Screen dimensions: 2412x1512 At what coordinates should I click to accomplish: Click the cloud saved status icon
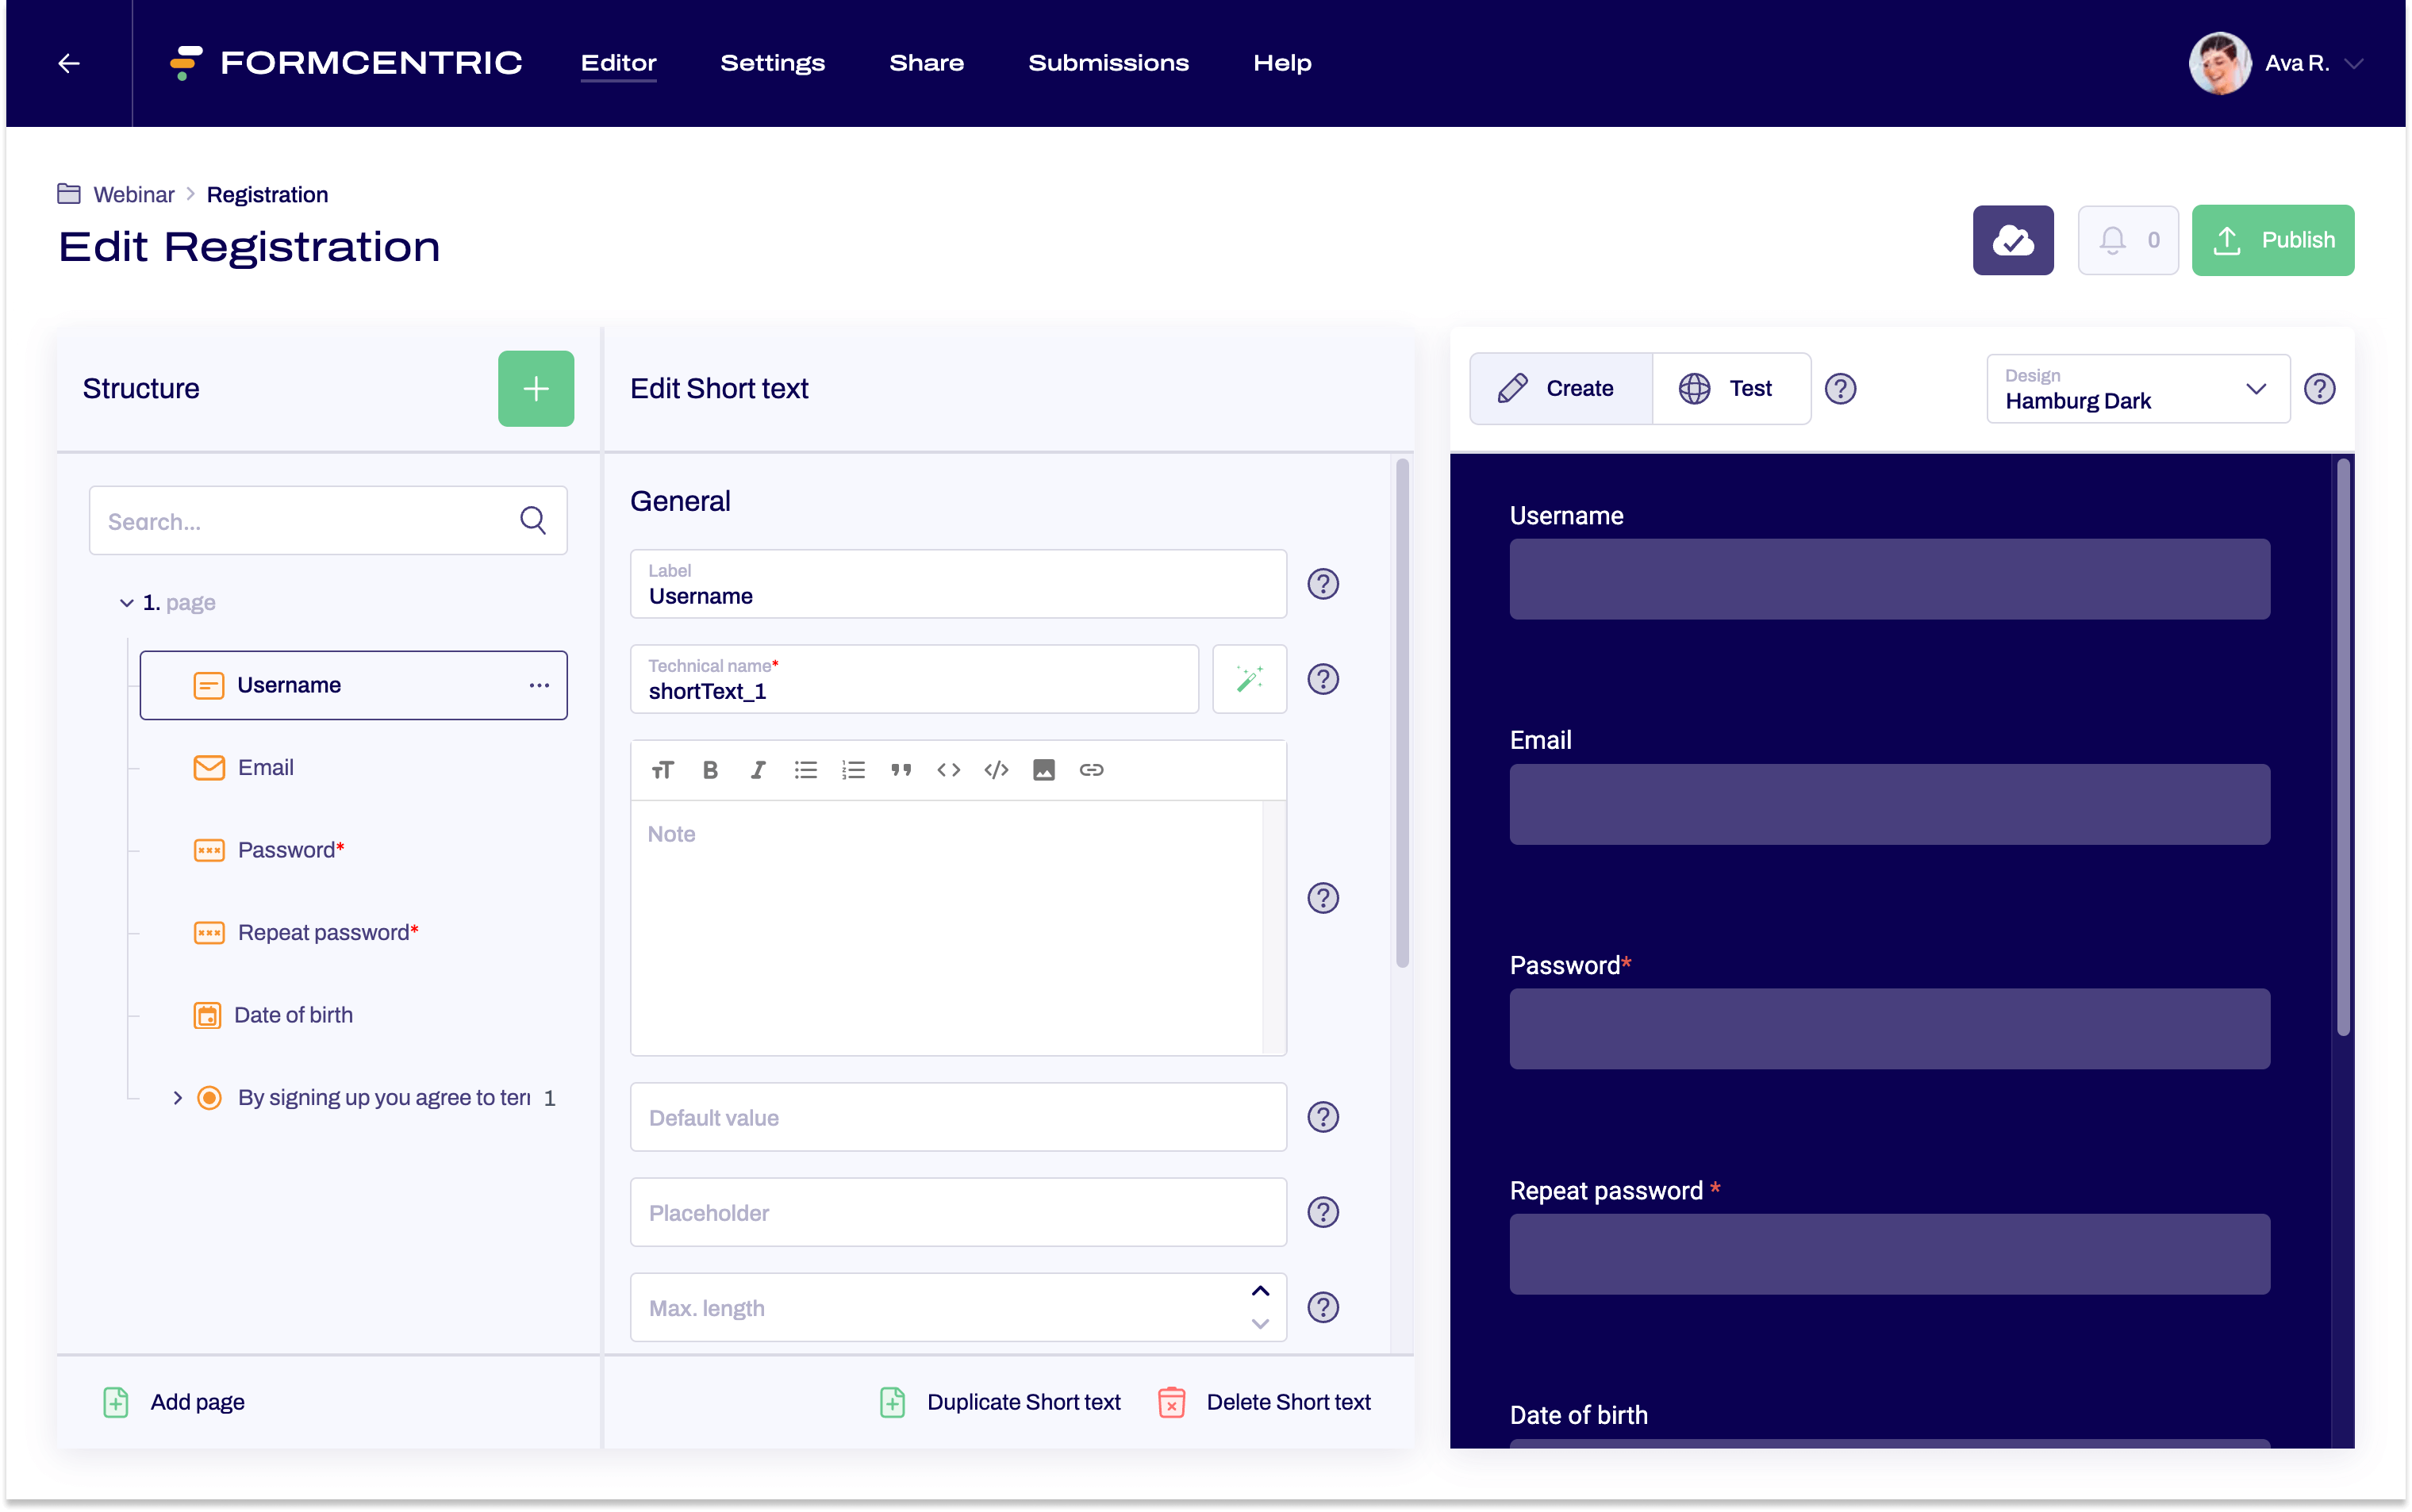click(2012, 240)
